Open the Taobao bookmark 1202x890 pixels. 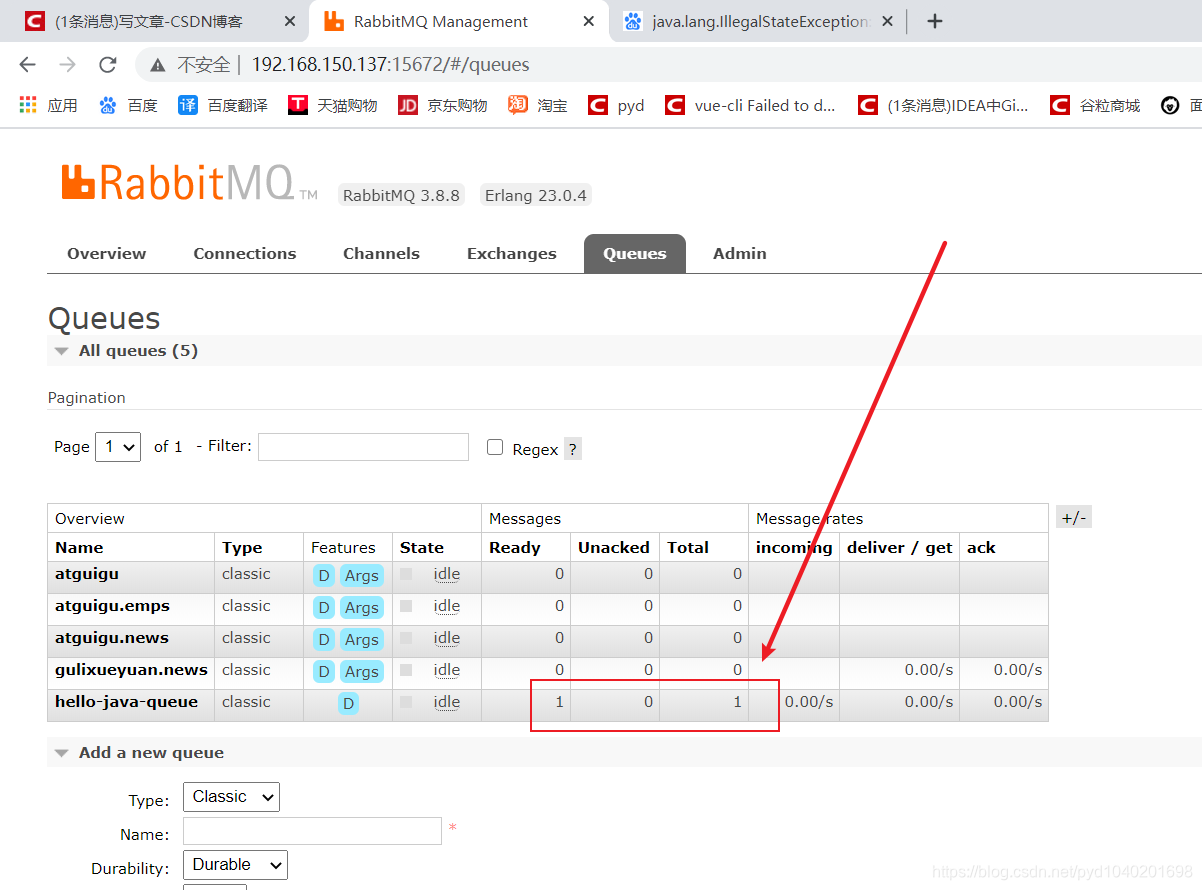click(537, 105)
